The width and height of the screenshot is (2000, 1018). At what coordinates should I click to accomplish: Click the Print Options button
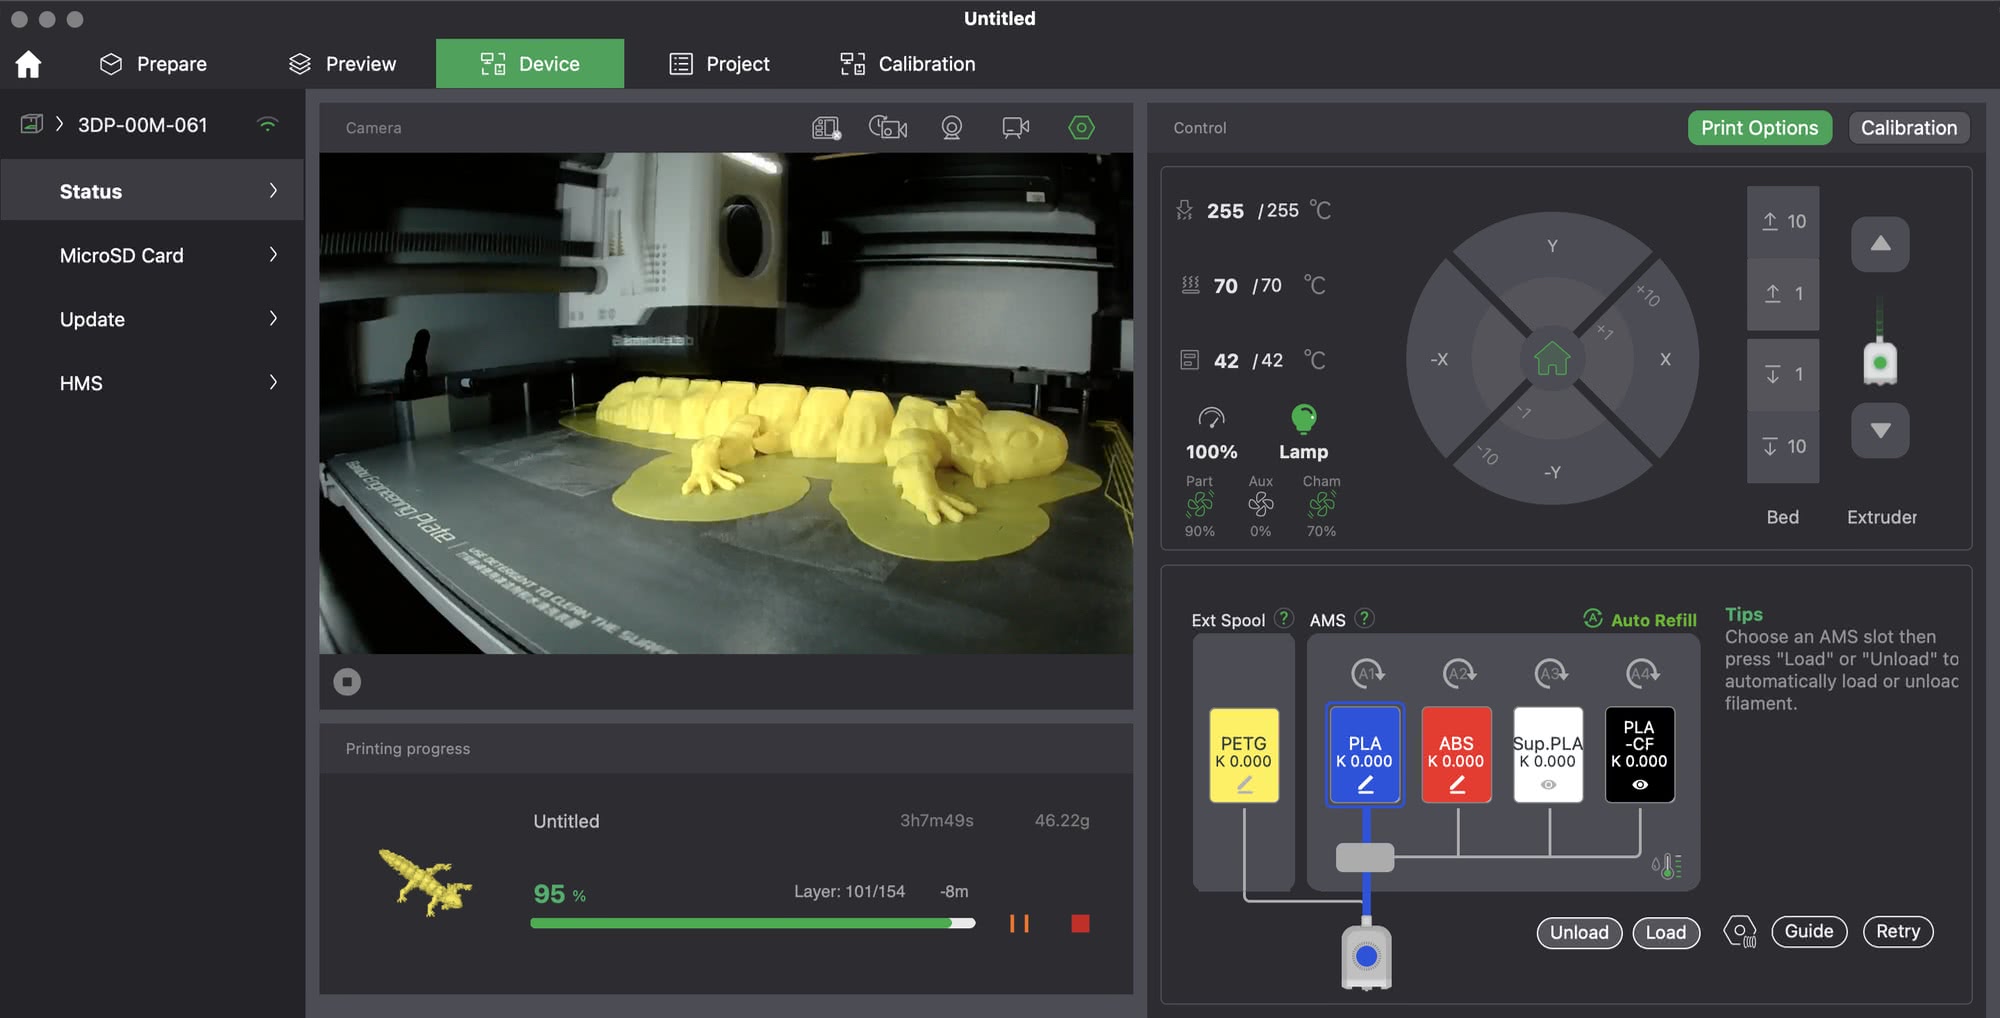[1760, 128]
